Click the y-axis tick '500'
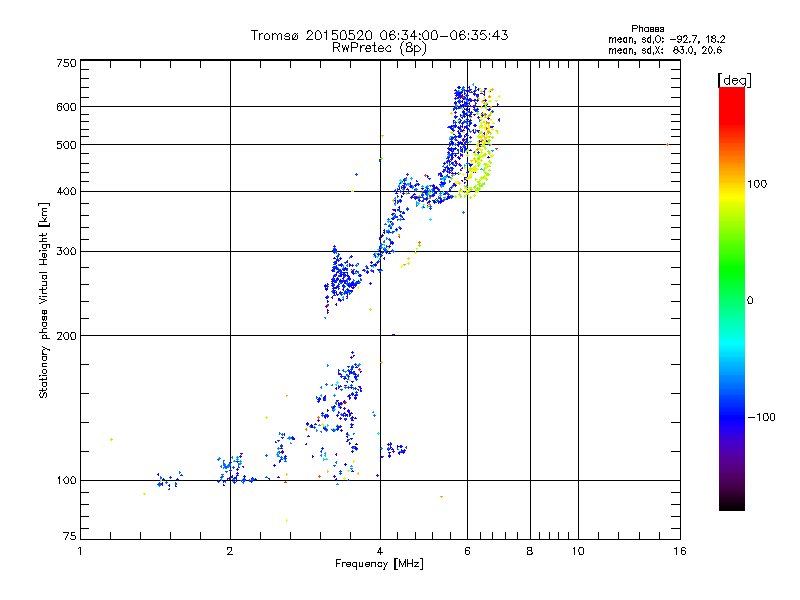Image resolution: width=800 pixels, height=600 pixels. click(66, 145)
